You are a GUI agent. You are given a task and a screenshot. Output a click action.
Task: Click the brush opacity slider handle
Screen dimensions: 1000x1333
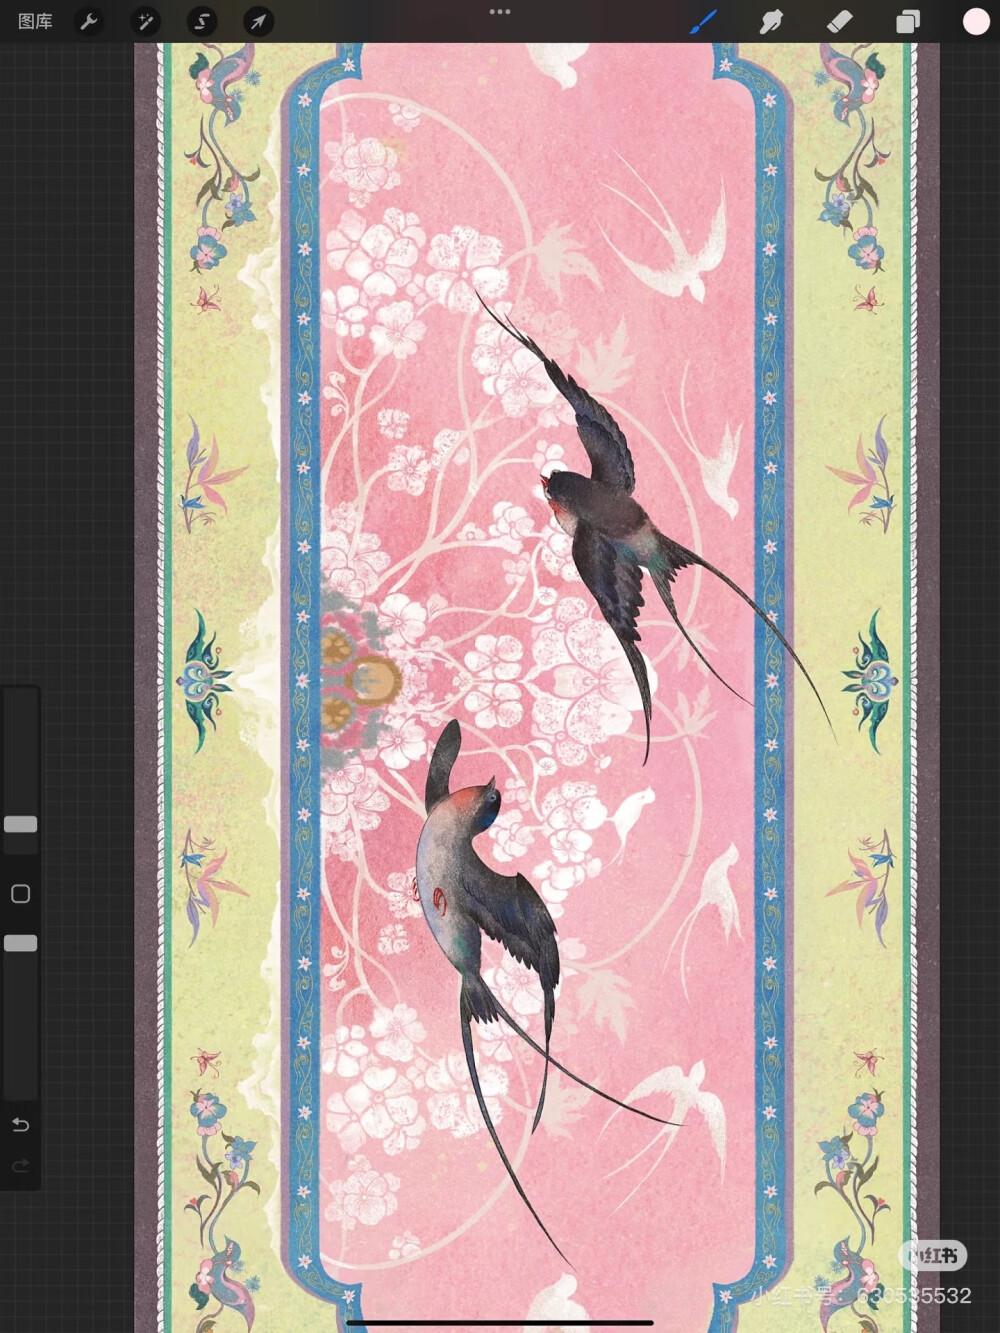click(20, 943)
